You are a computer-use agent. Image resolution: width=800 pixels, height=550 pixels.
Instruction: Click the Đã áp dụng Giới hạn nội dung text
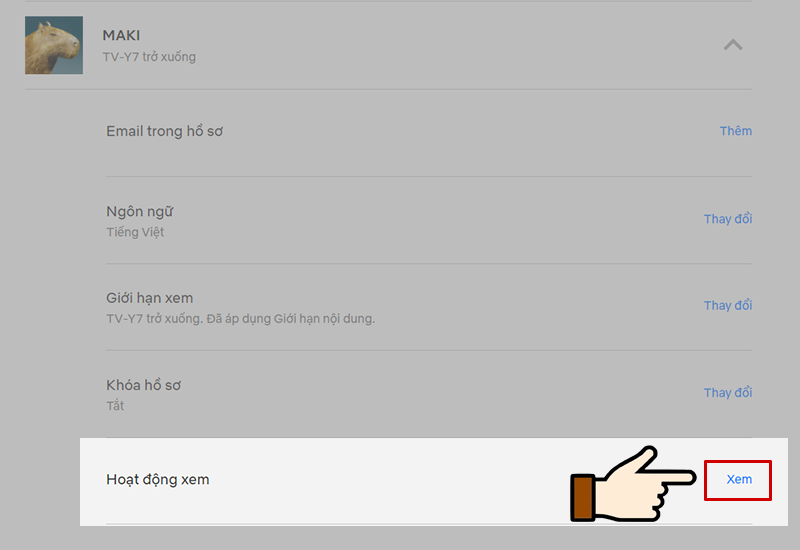(x=290, y=319)
